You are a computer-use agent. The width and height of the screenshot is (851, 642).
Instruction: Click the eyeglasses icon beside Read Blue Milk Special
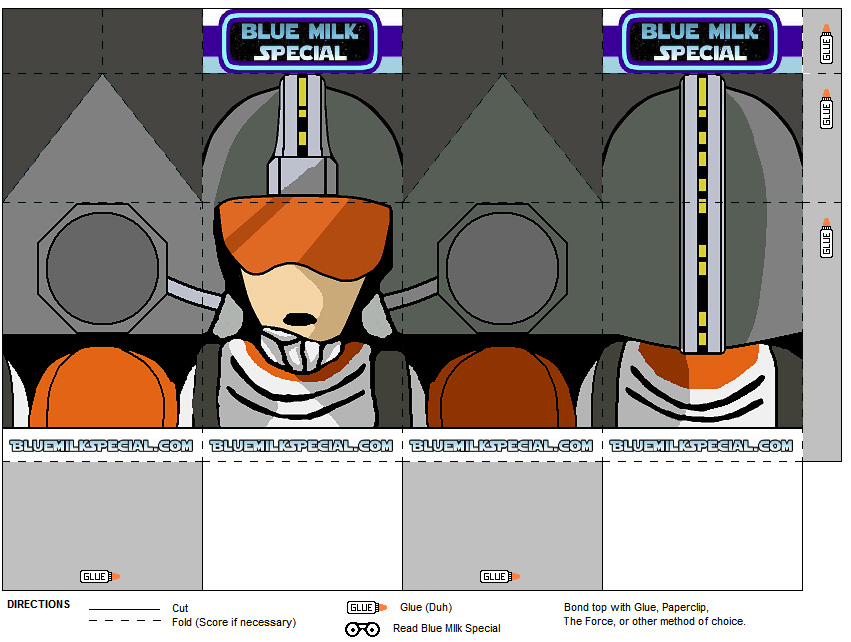(x=362, y=629)
